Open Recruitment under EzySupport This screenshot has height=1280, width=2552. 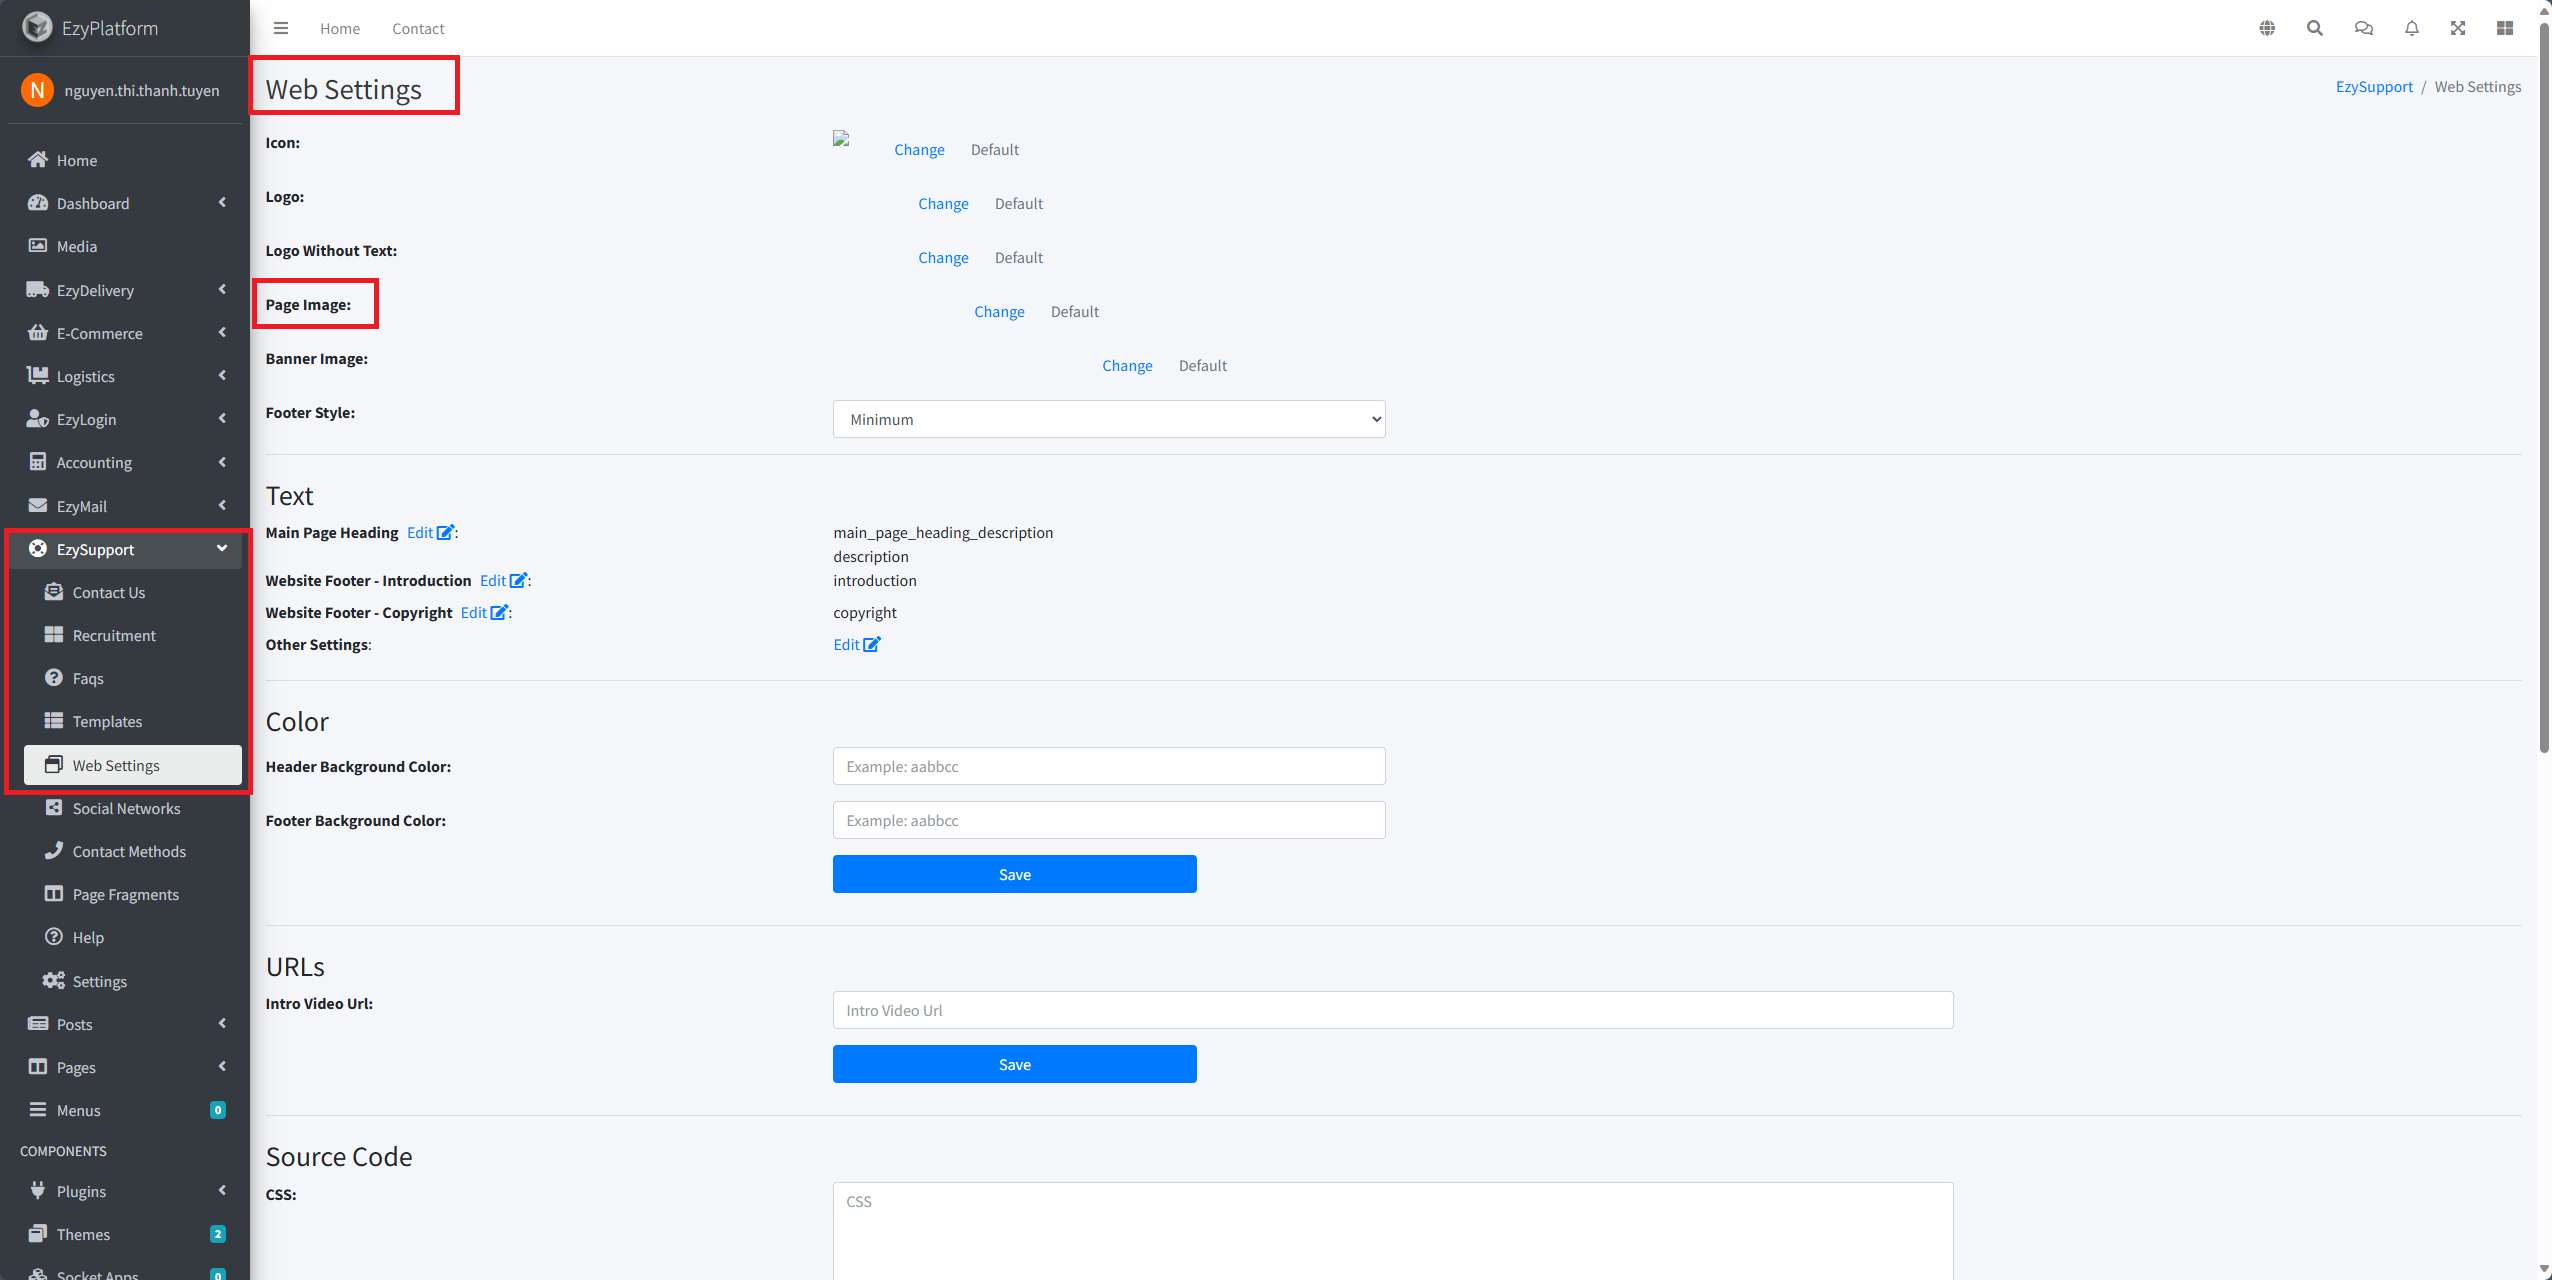(133, 635)
